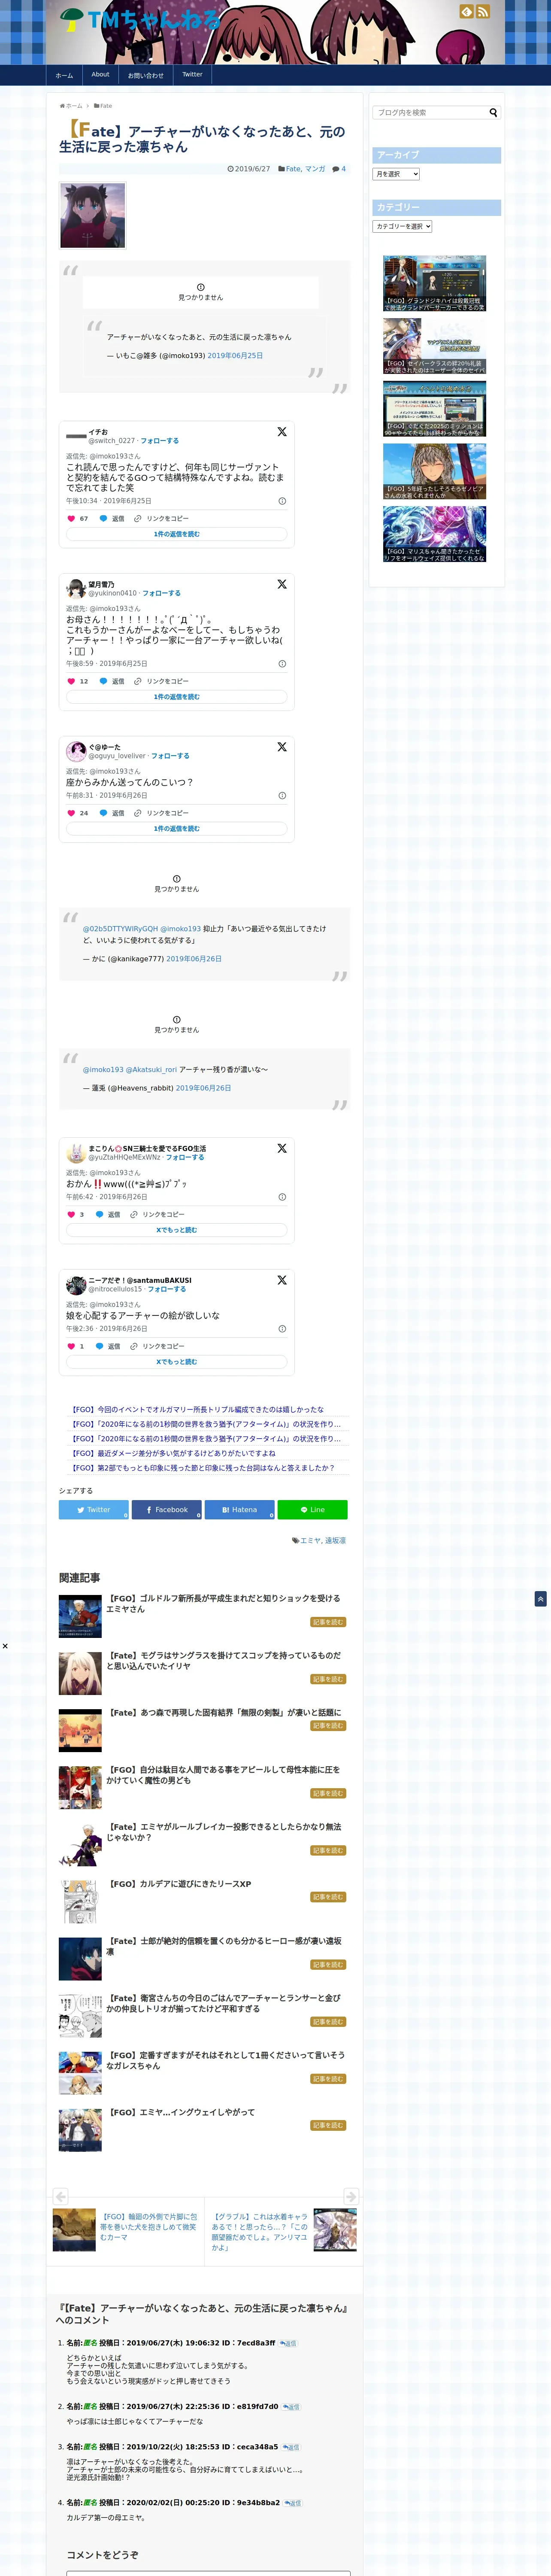Open the Feedly icon in the header

pos(466,12)
